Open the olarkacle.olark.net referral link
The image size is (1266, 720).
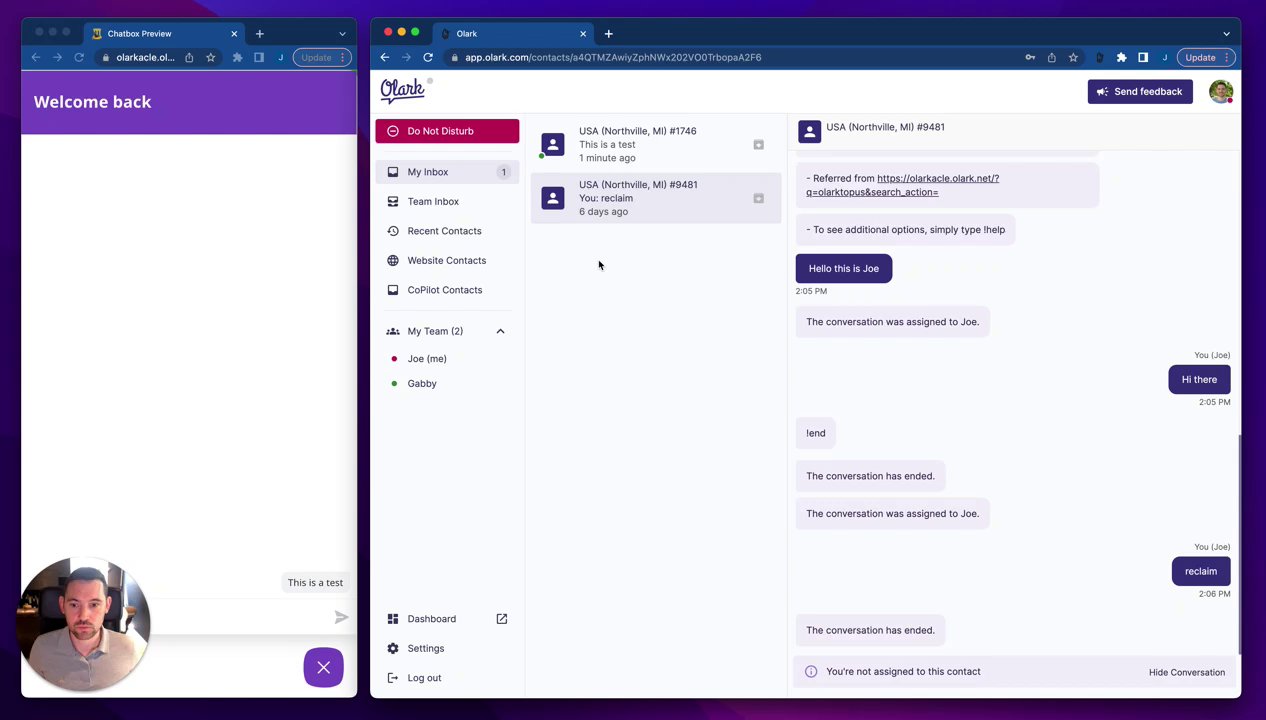pos(902,185)
